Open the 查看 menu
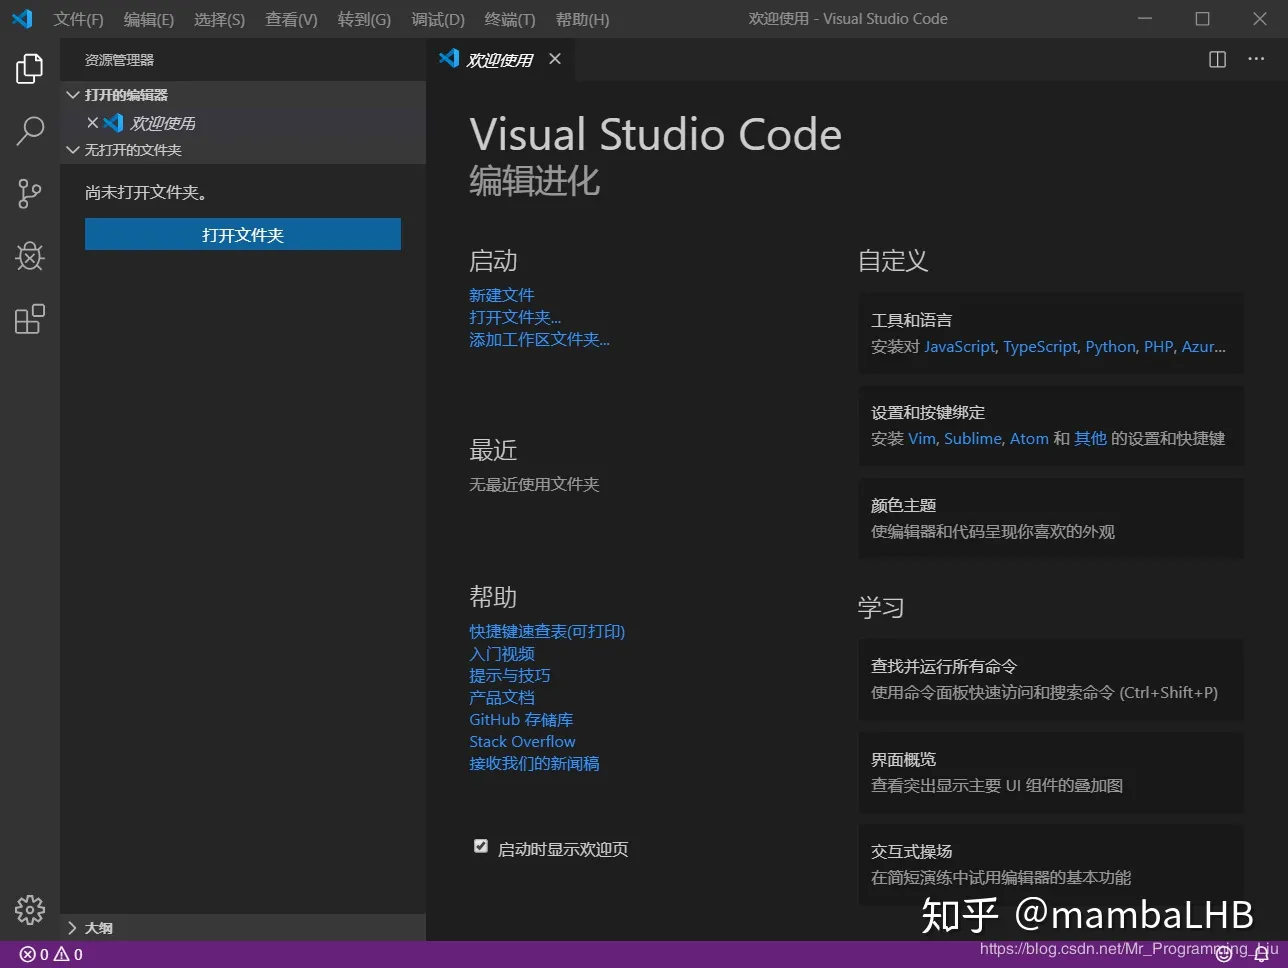The image size is (1288, 968). (x=290, y=19)
